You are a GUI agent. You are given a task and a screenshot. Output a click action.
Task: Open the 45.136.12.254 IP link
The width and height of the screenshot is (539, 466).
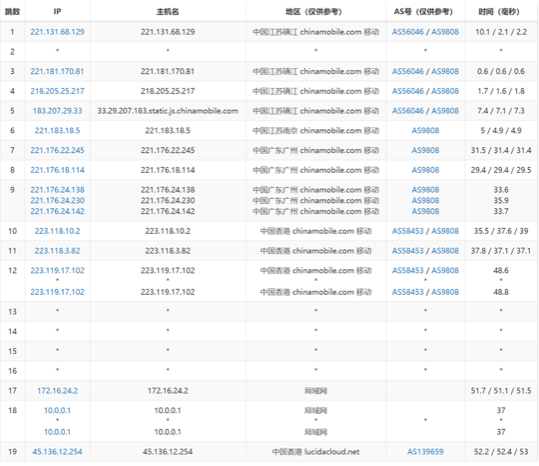(x=57, y=452)
